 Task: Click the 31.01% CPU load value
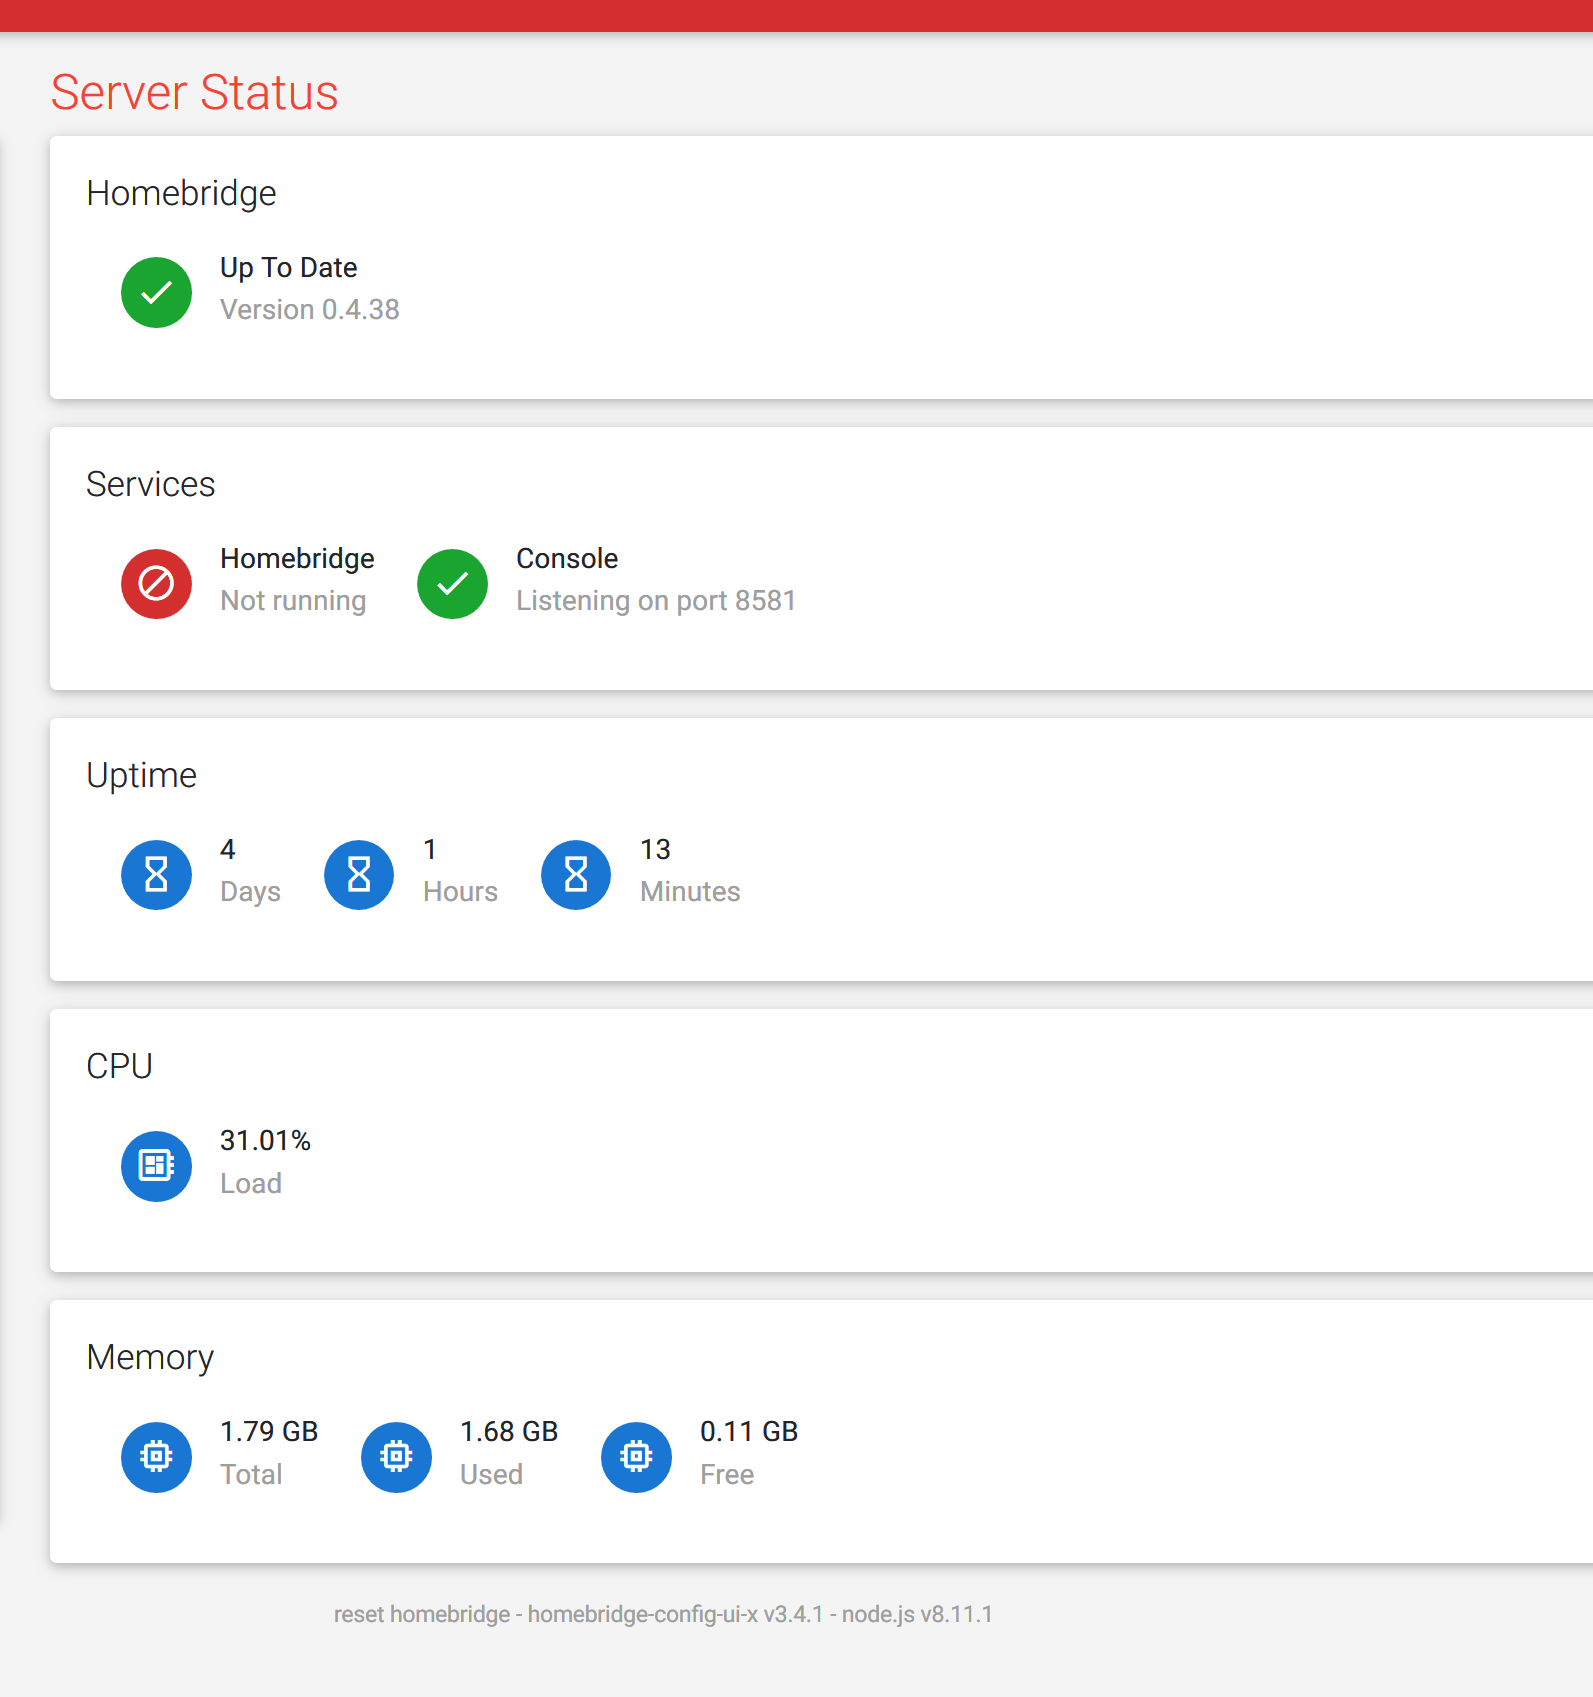pos(265,1140)
